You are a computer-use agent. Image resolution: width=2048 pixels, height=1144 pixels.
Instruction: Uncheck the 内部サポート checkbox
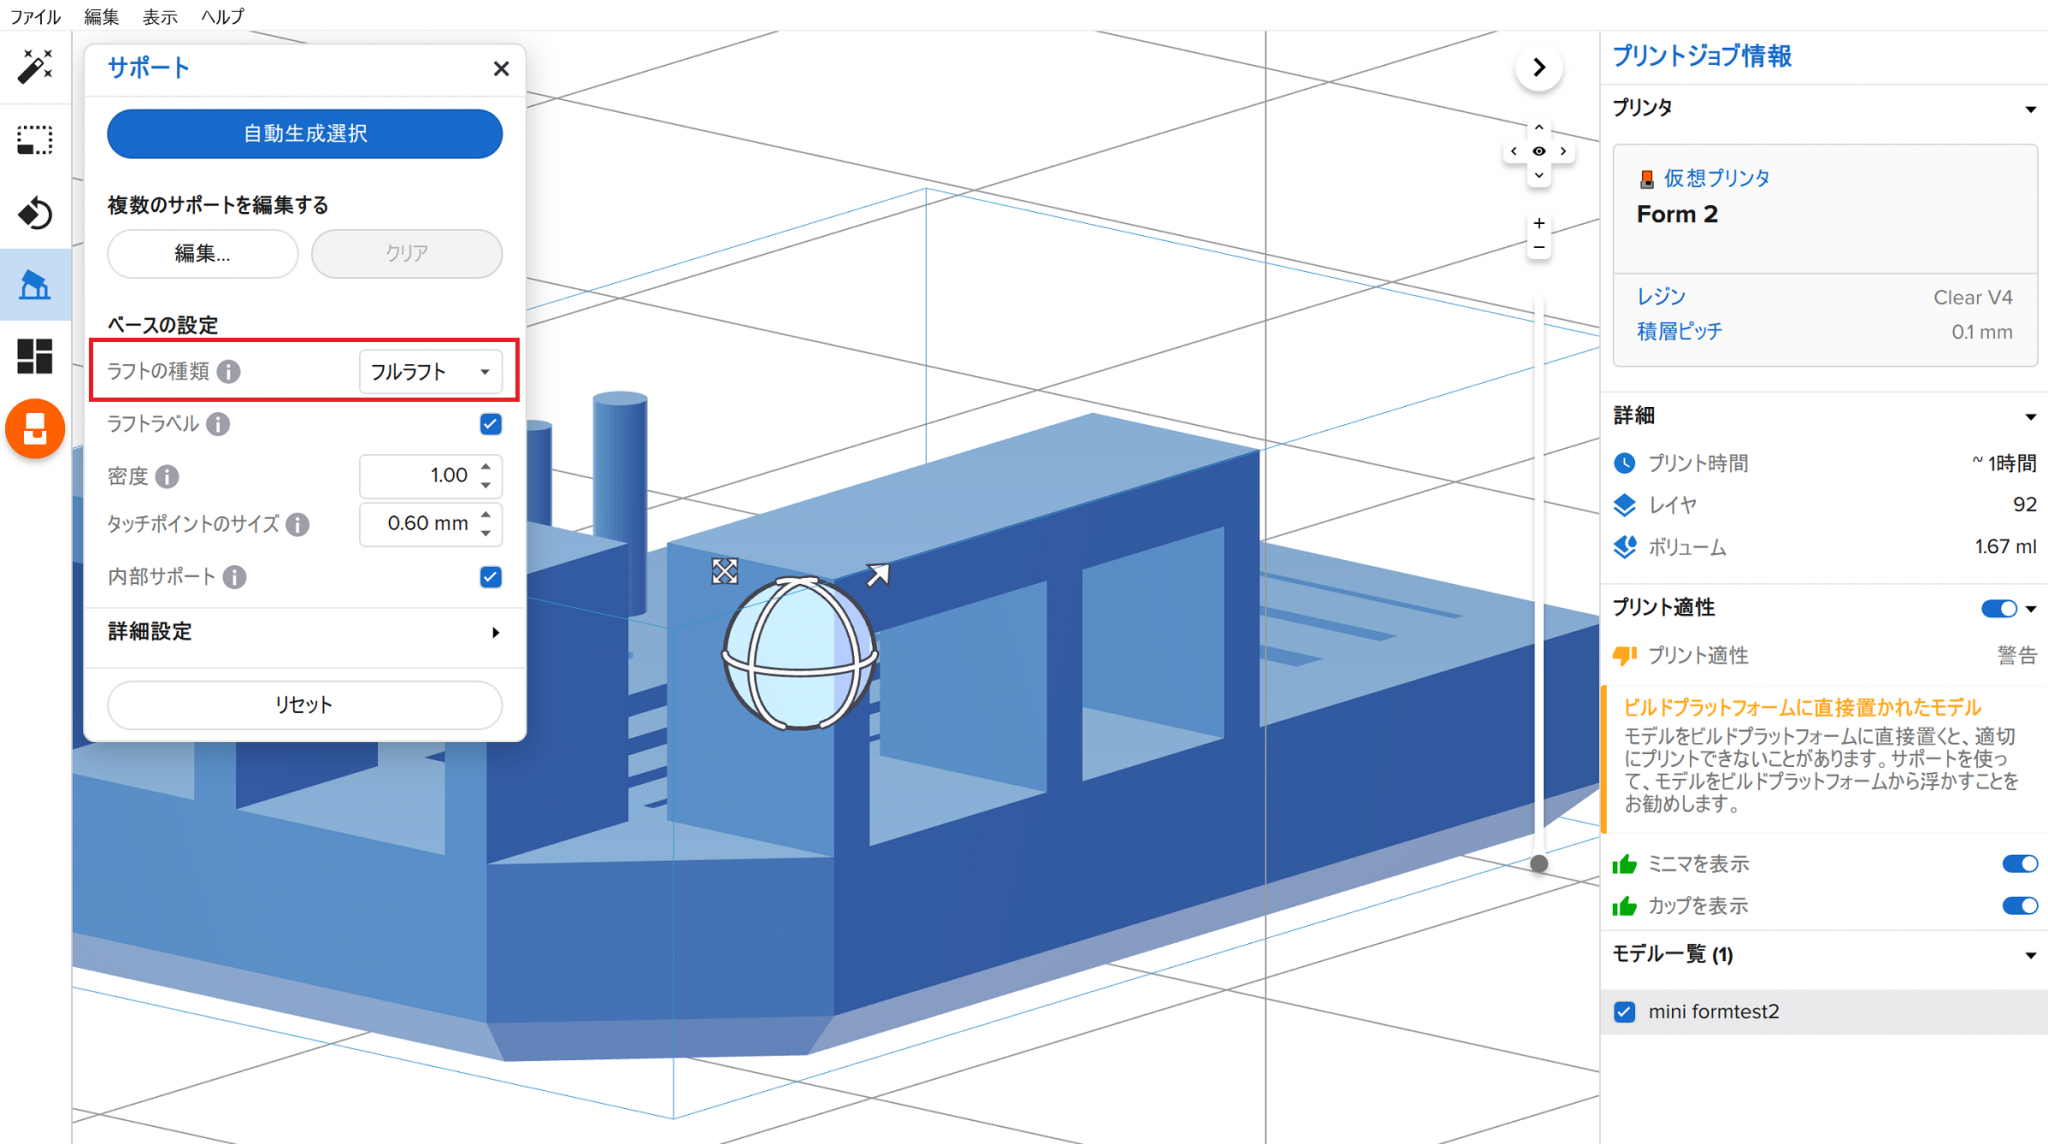coord(490,577)
